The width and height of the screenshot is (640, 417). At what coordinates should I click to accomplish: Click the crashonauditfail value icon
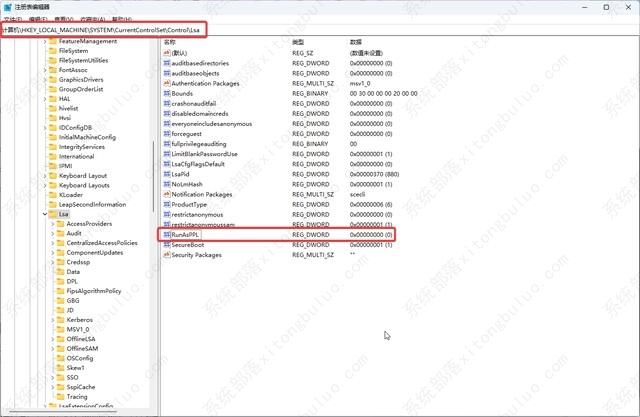point(167,104)
